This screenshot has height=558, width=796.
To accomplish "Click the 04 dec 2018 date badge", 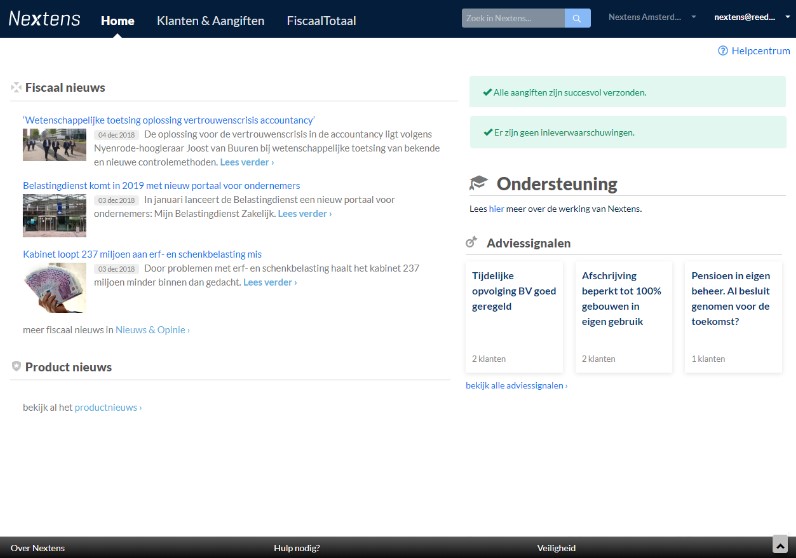I will tap(116, 135).
